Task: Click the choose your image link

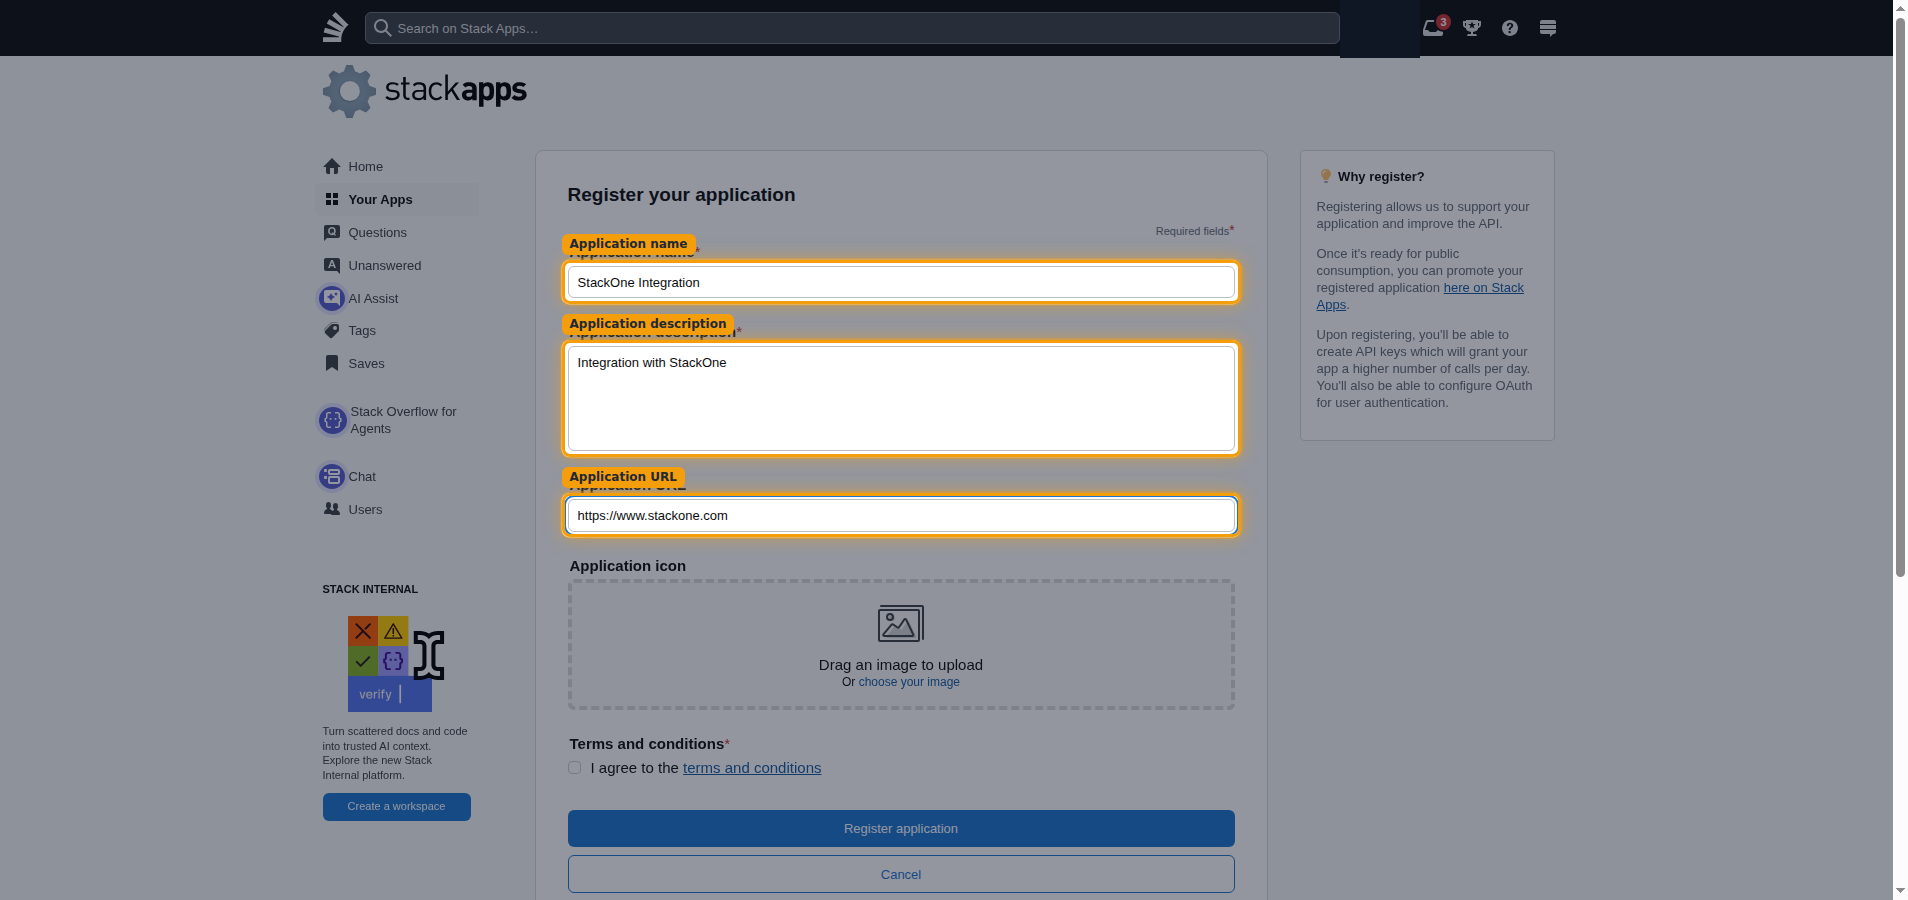Action: click(x=909, y=682)
